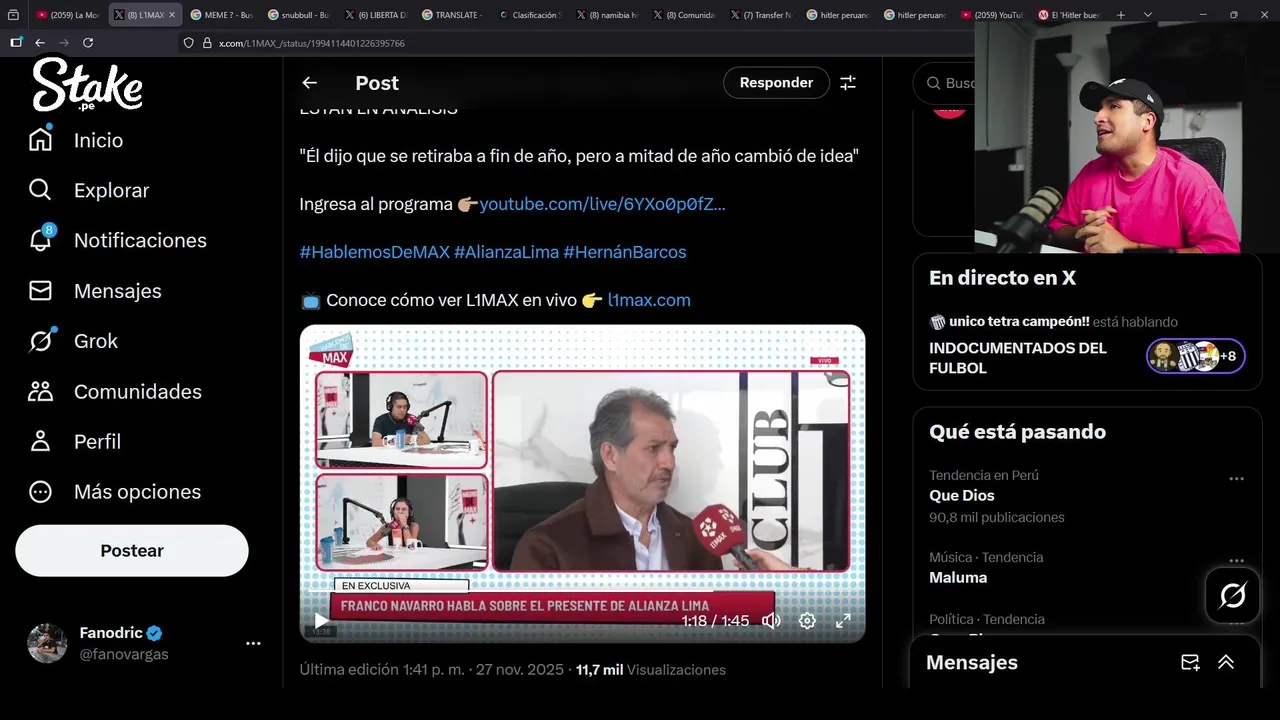1280x720 pixels.
Task: Open Notificaciones bell icon
Action: coord(40,240)
